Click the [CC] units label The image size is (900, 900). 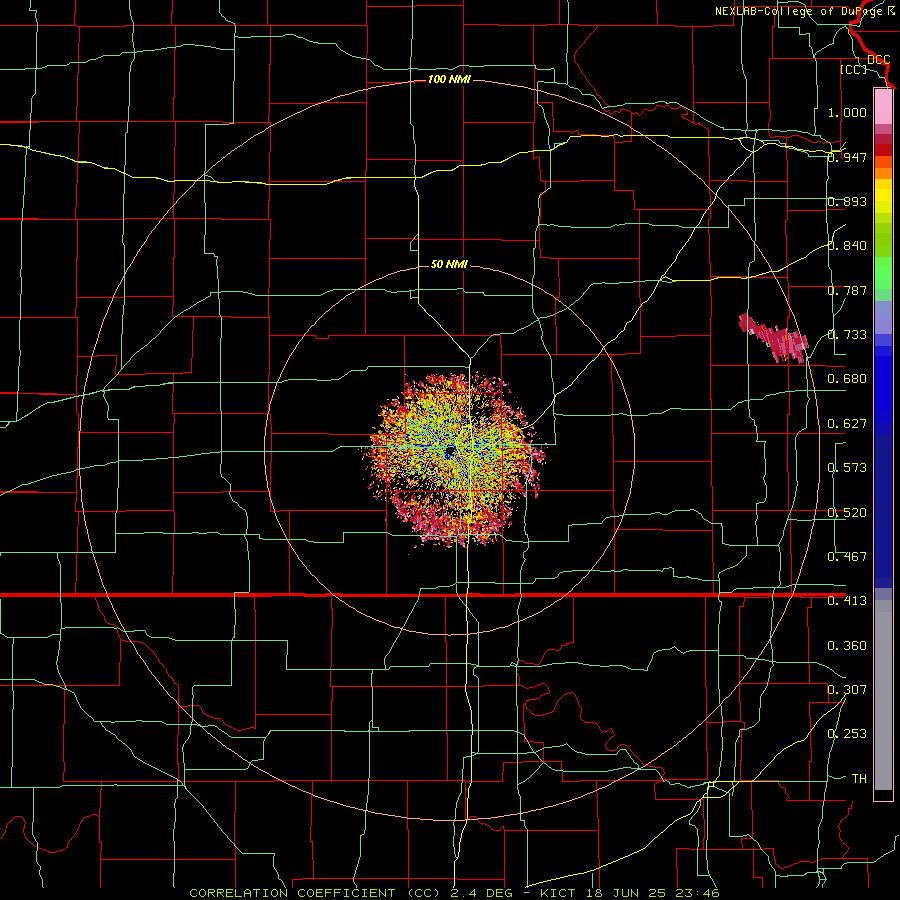click(854, 69)
